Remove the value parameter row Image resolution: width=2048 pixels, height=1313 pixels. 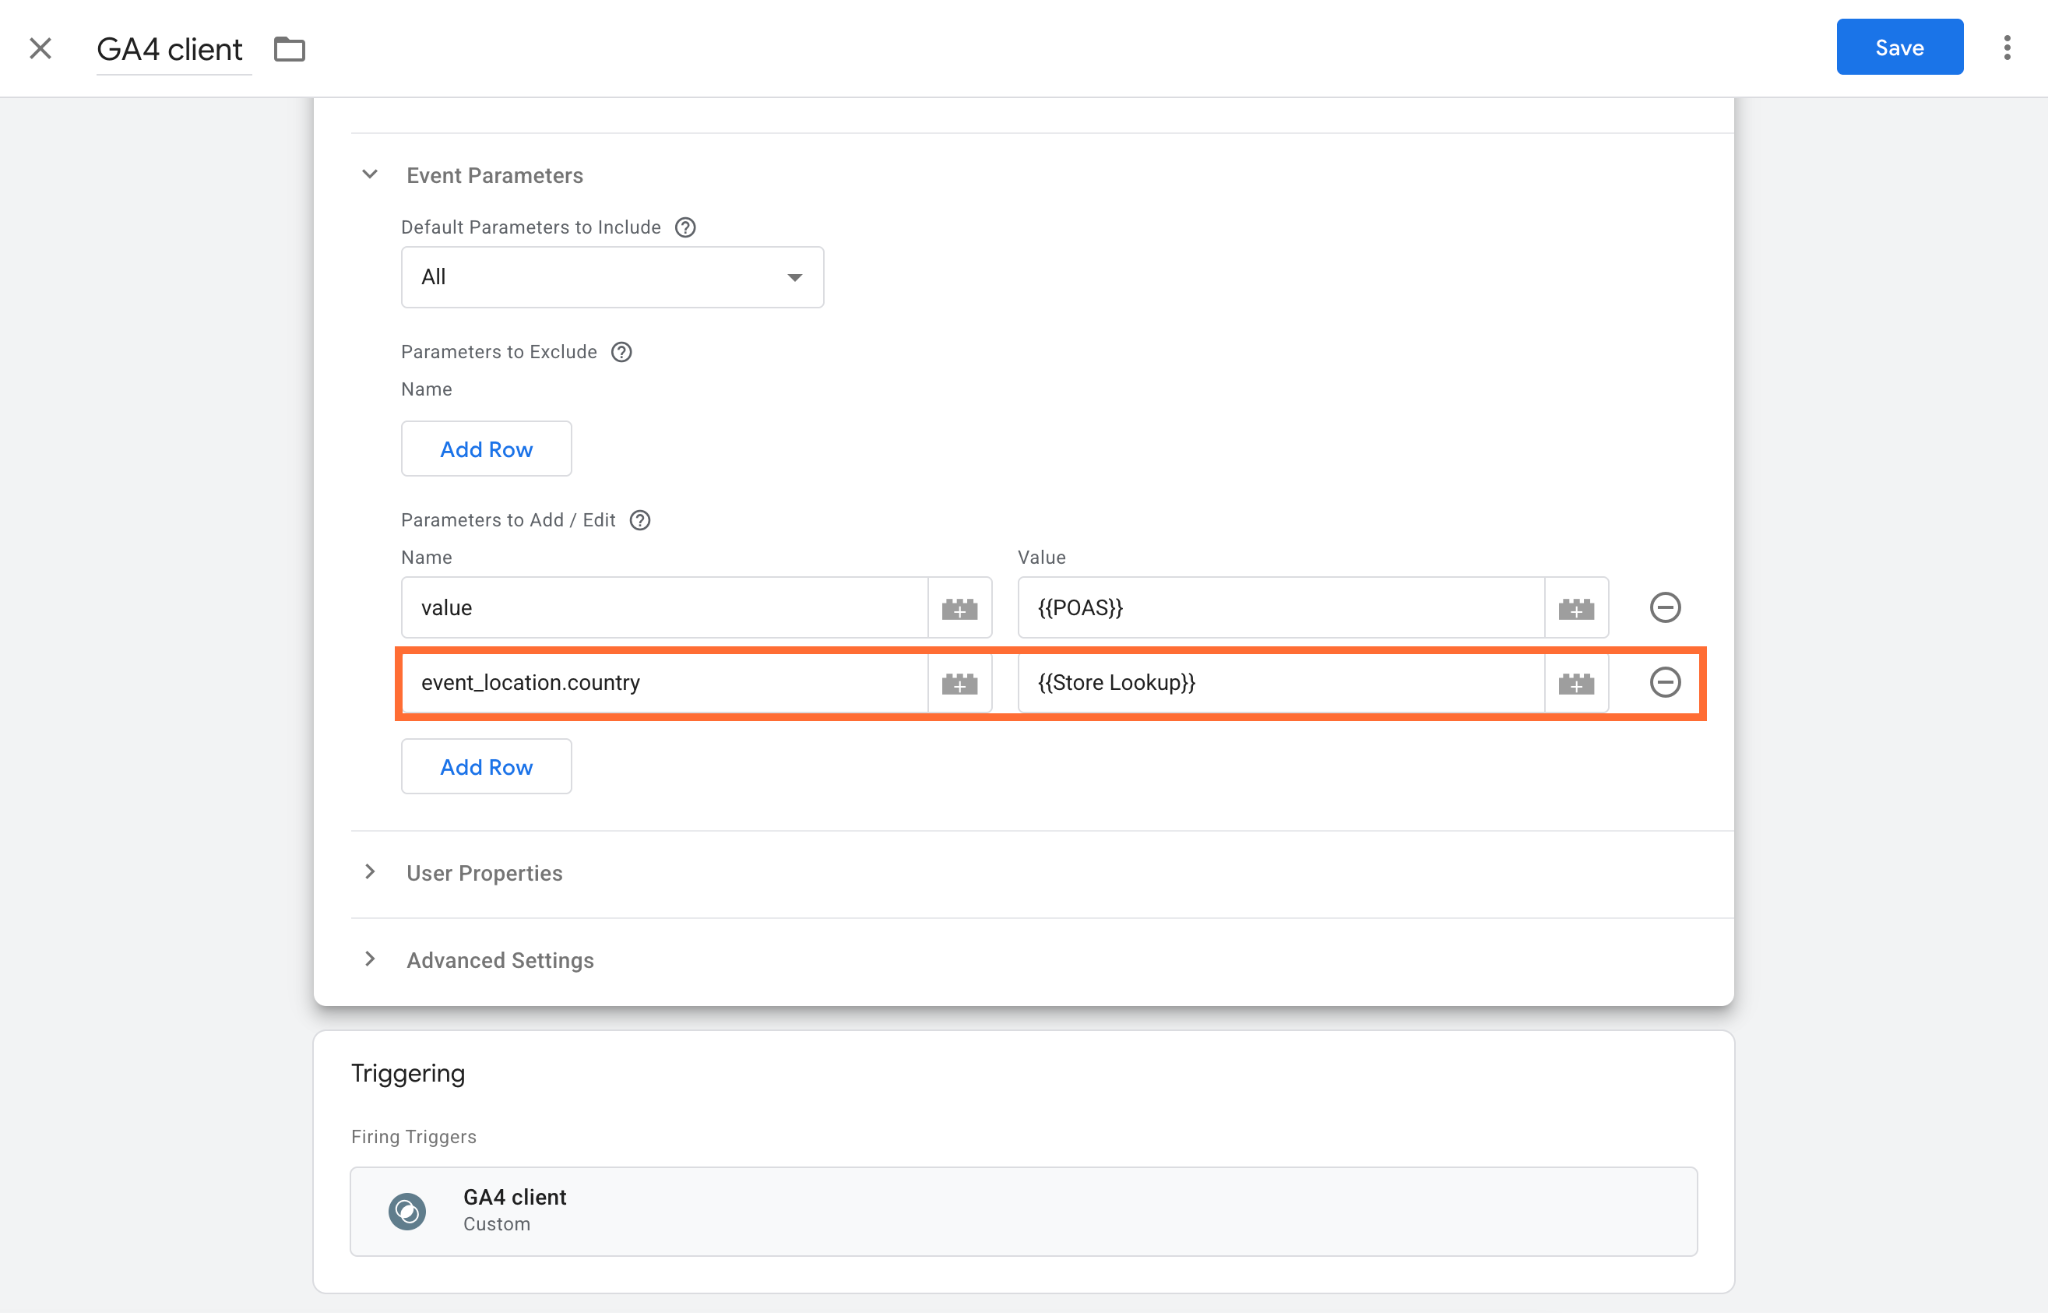coord(1665,607)
